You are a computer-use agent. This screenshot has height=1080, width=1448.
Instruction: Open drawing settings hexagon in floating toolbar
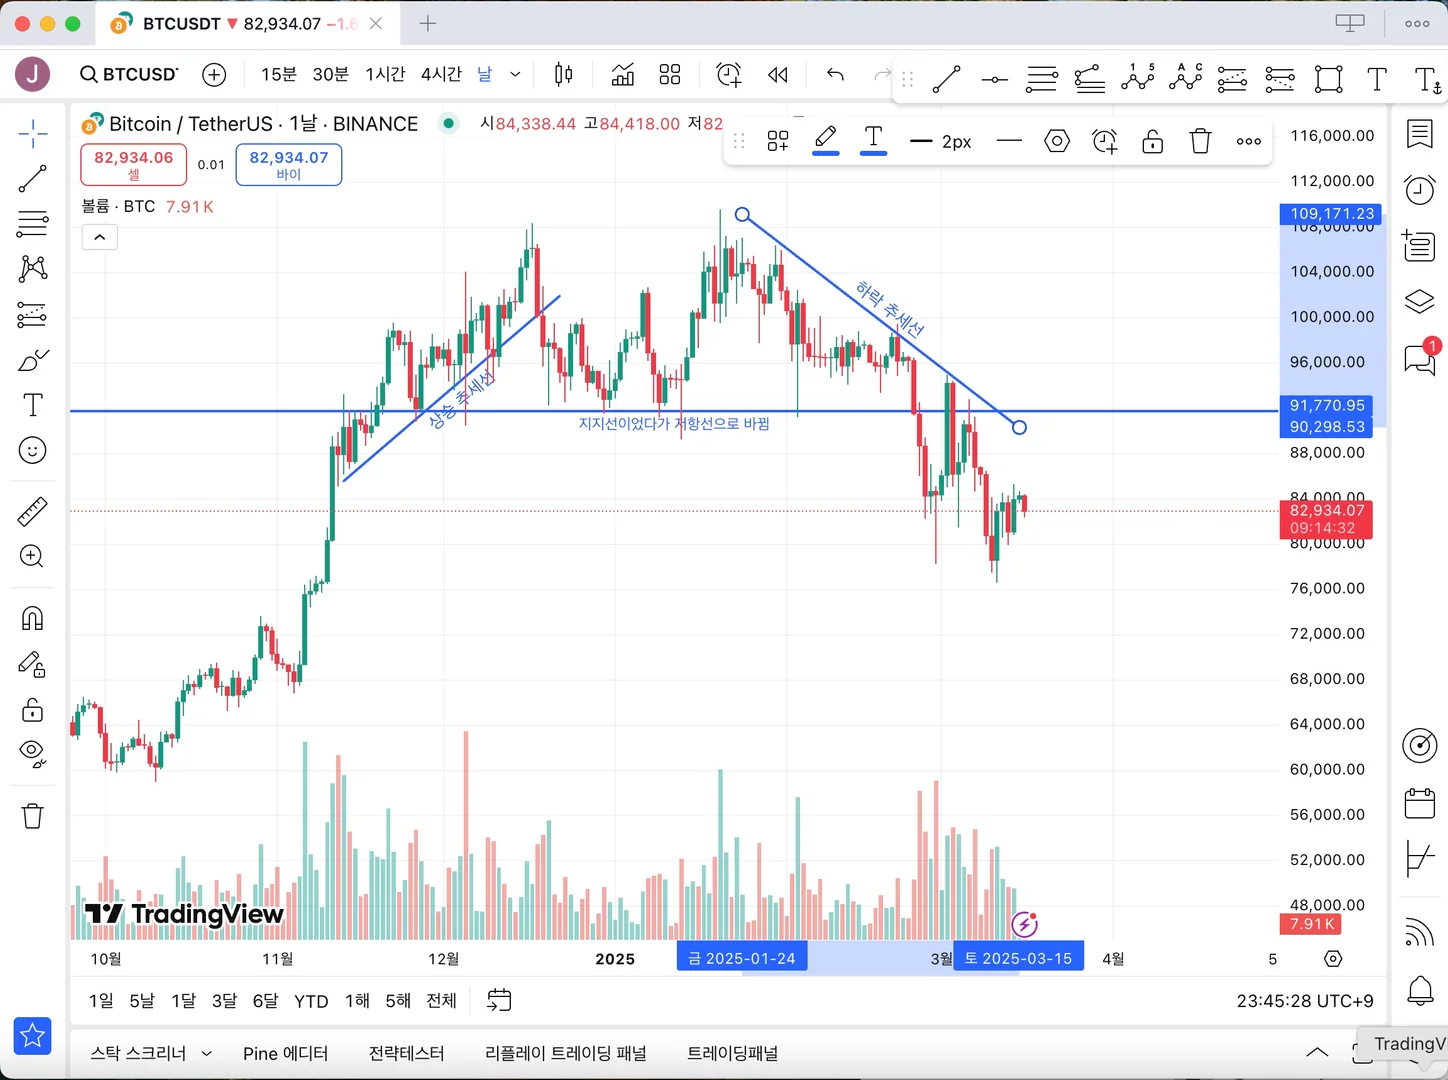pyautogui.click(x=1057, y=141)
